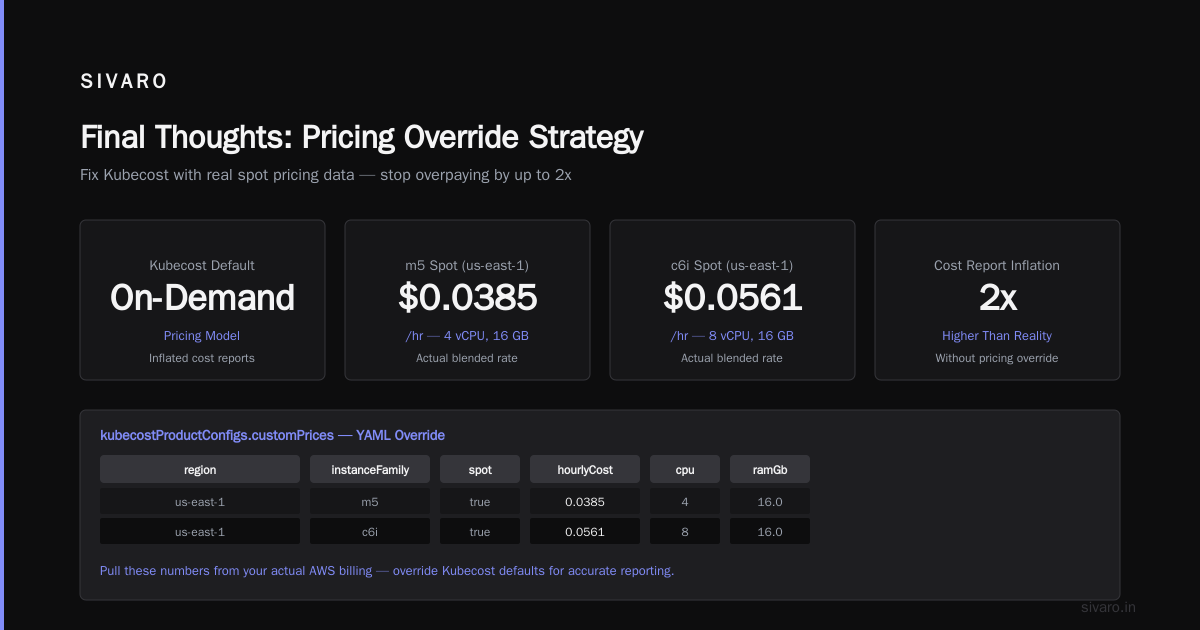Select the c6i Spot $0.0561 card
This screenshot has height=630, width=1200.
[732, 300]
